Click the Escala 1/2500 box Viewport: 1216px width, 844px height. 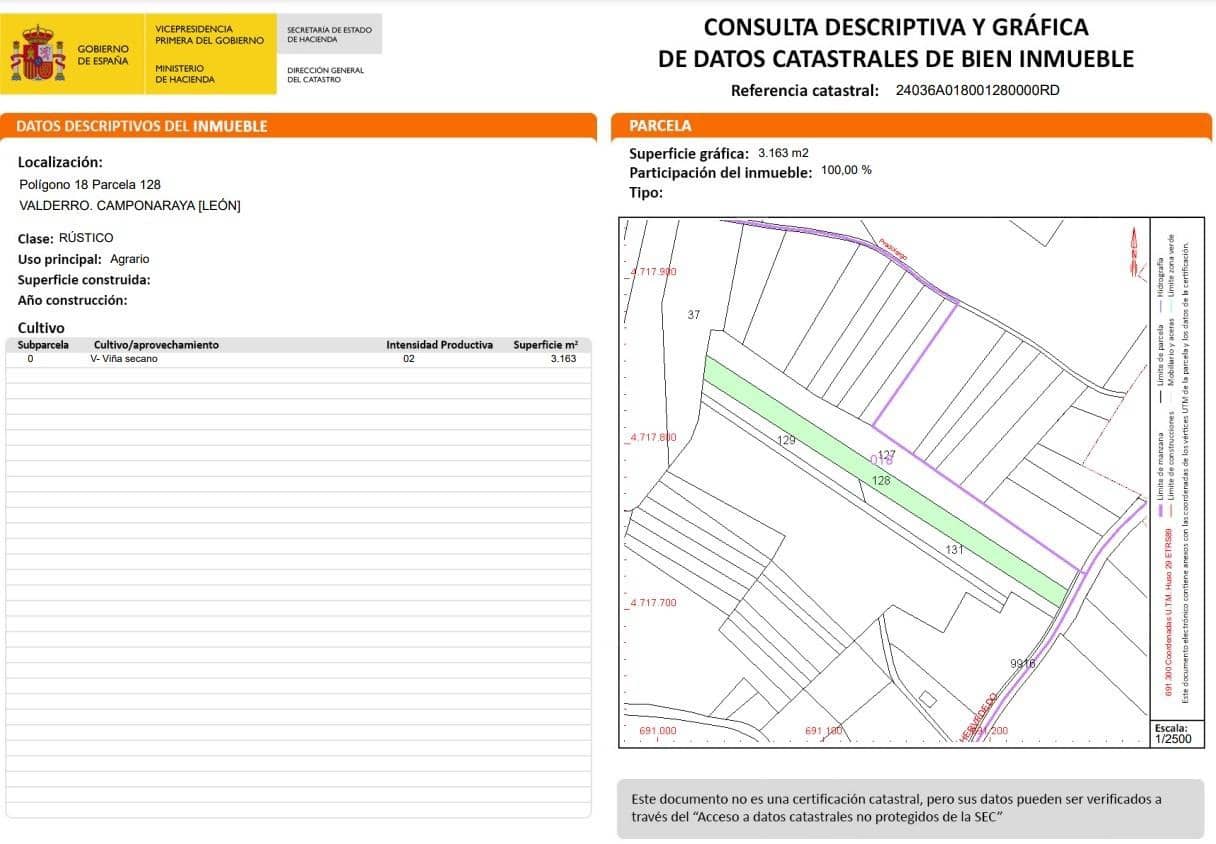(1170, 734)
